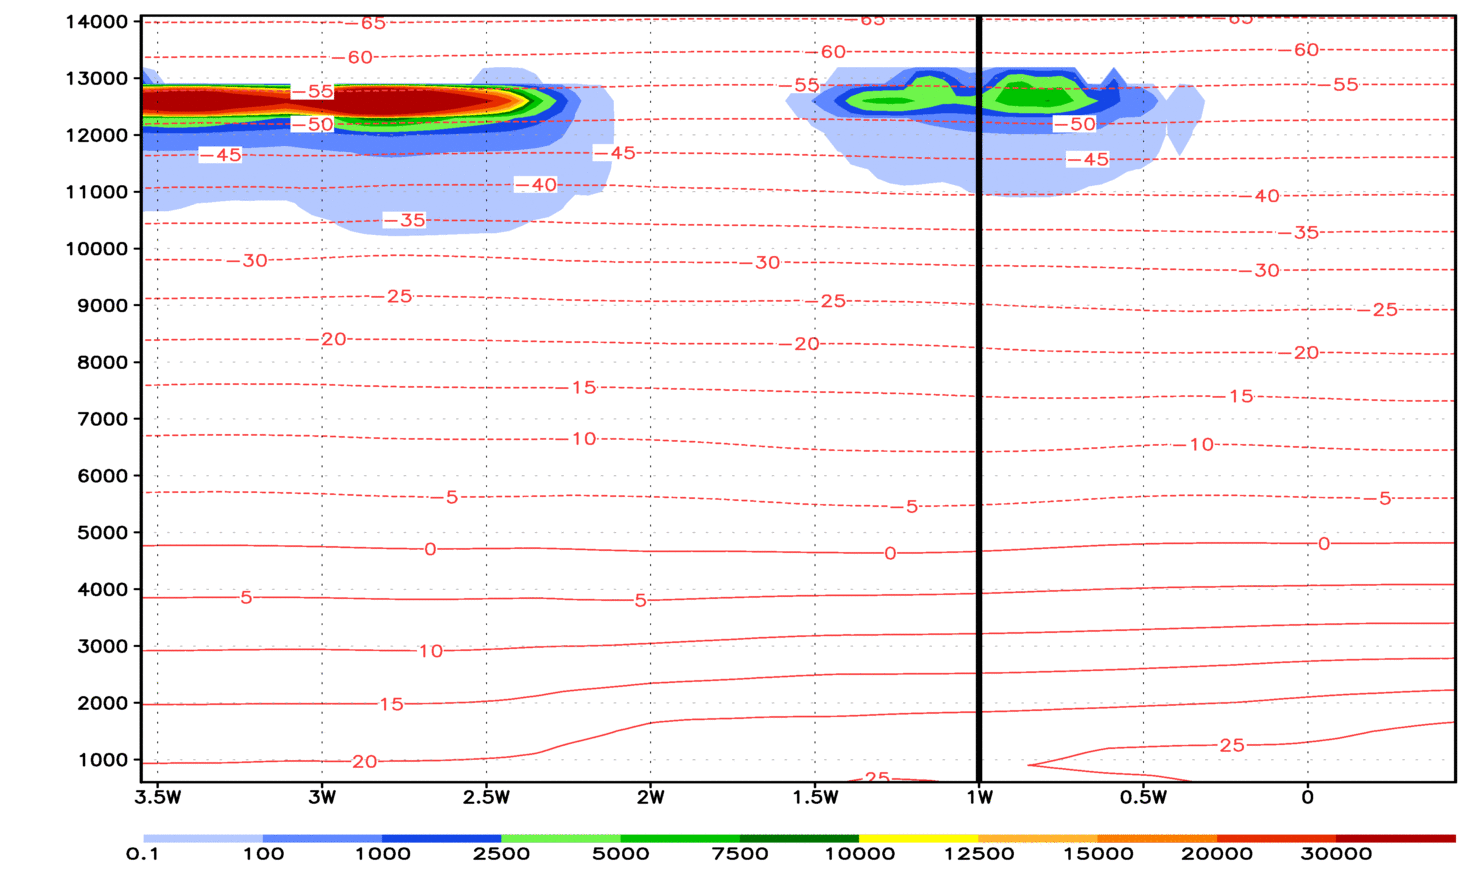Click the boxed -40 contour label in the left cloud
This screenshot has width=1476, height=877.
click(537, 185)
